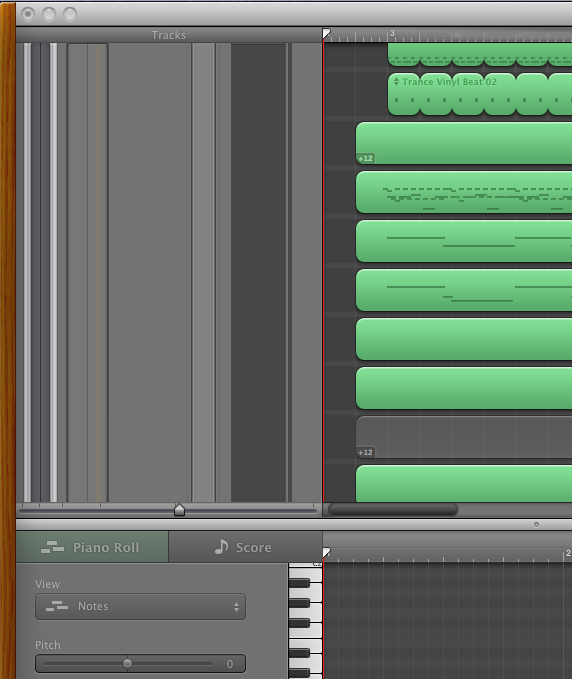The image size is (572, 679).
Task: Switch to the Piano Roll tab
Action: click(x=92, y=547)
